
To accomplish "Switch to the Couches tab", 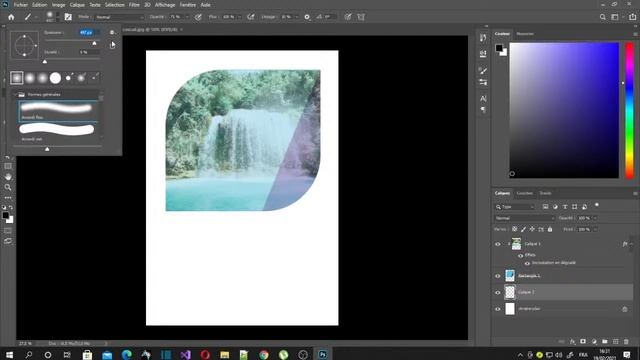I will [x=524, y=193].
